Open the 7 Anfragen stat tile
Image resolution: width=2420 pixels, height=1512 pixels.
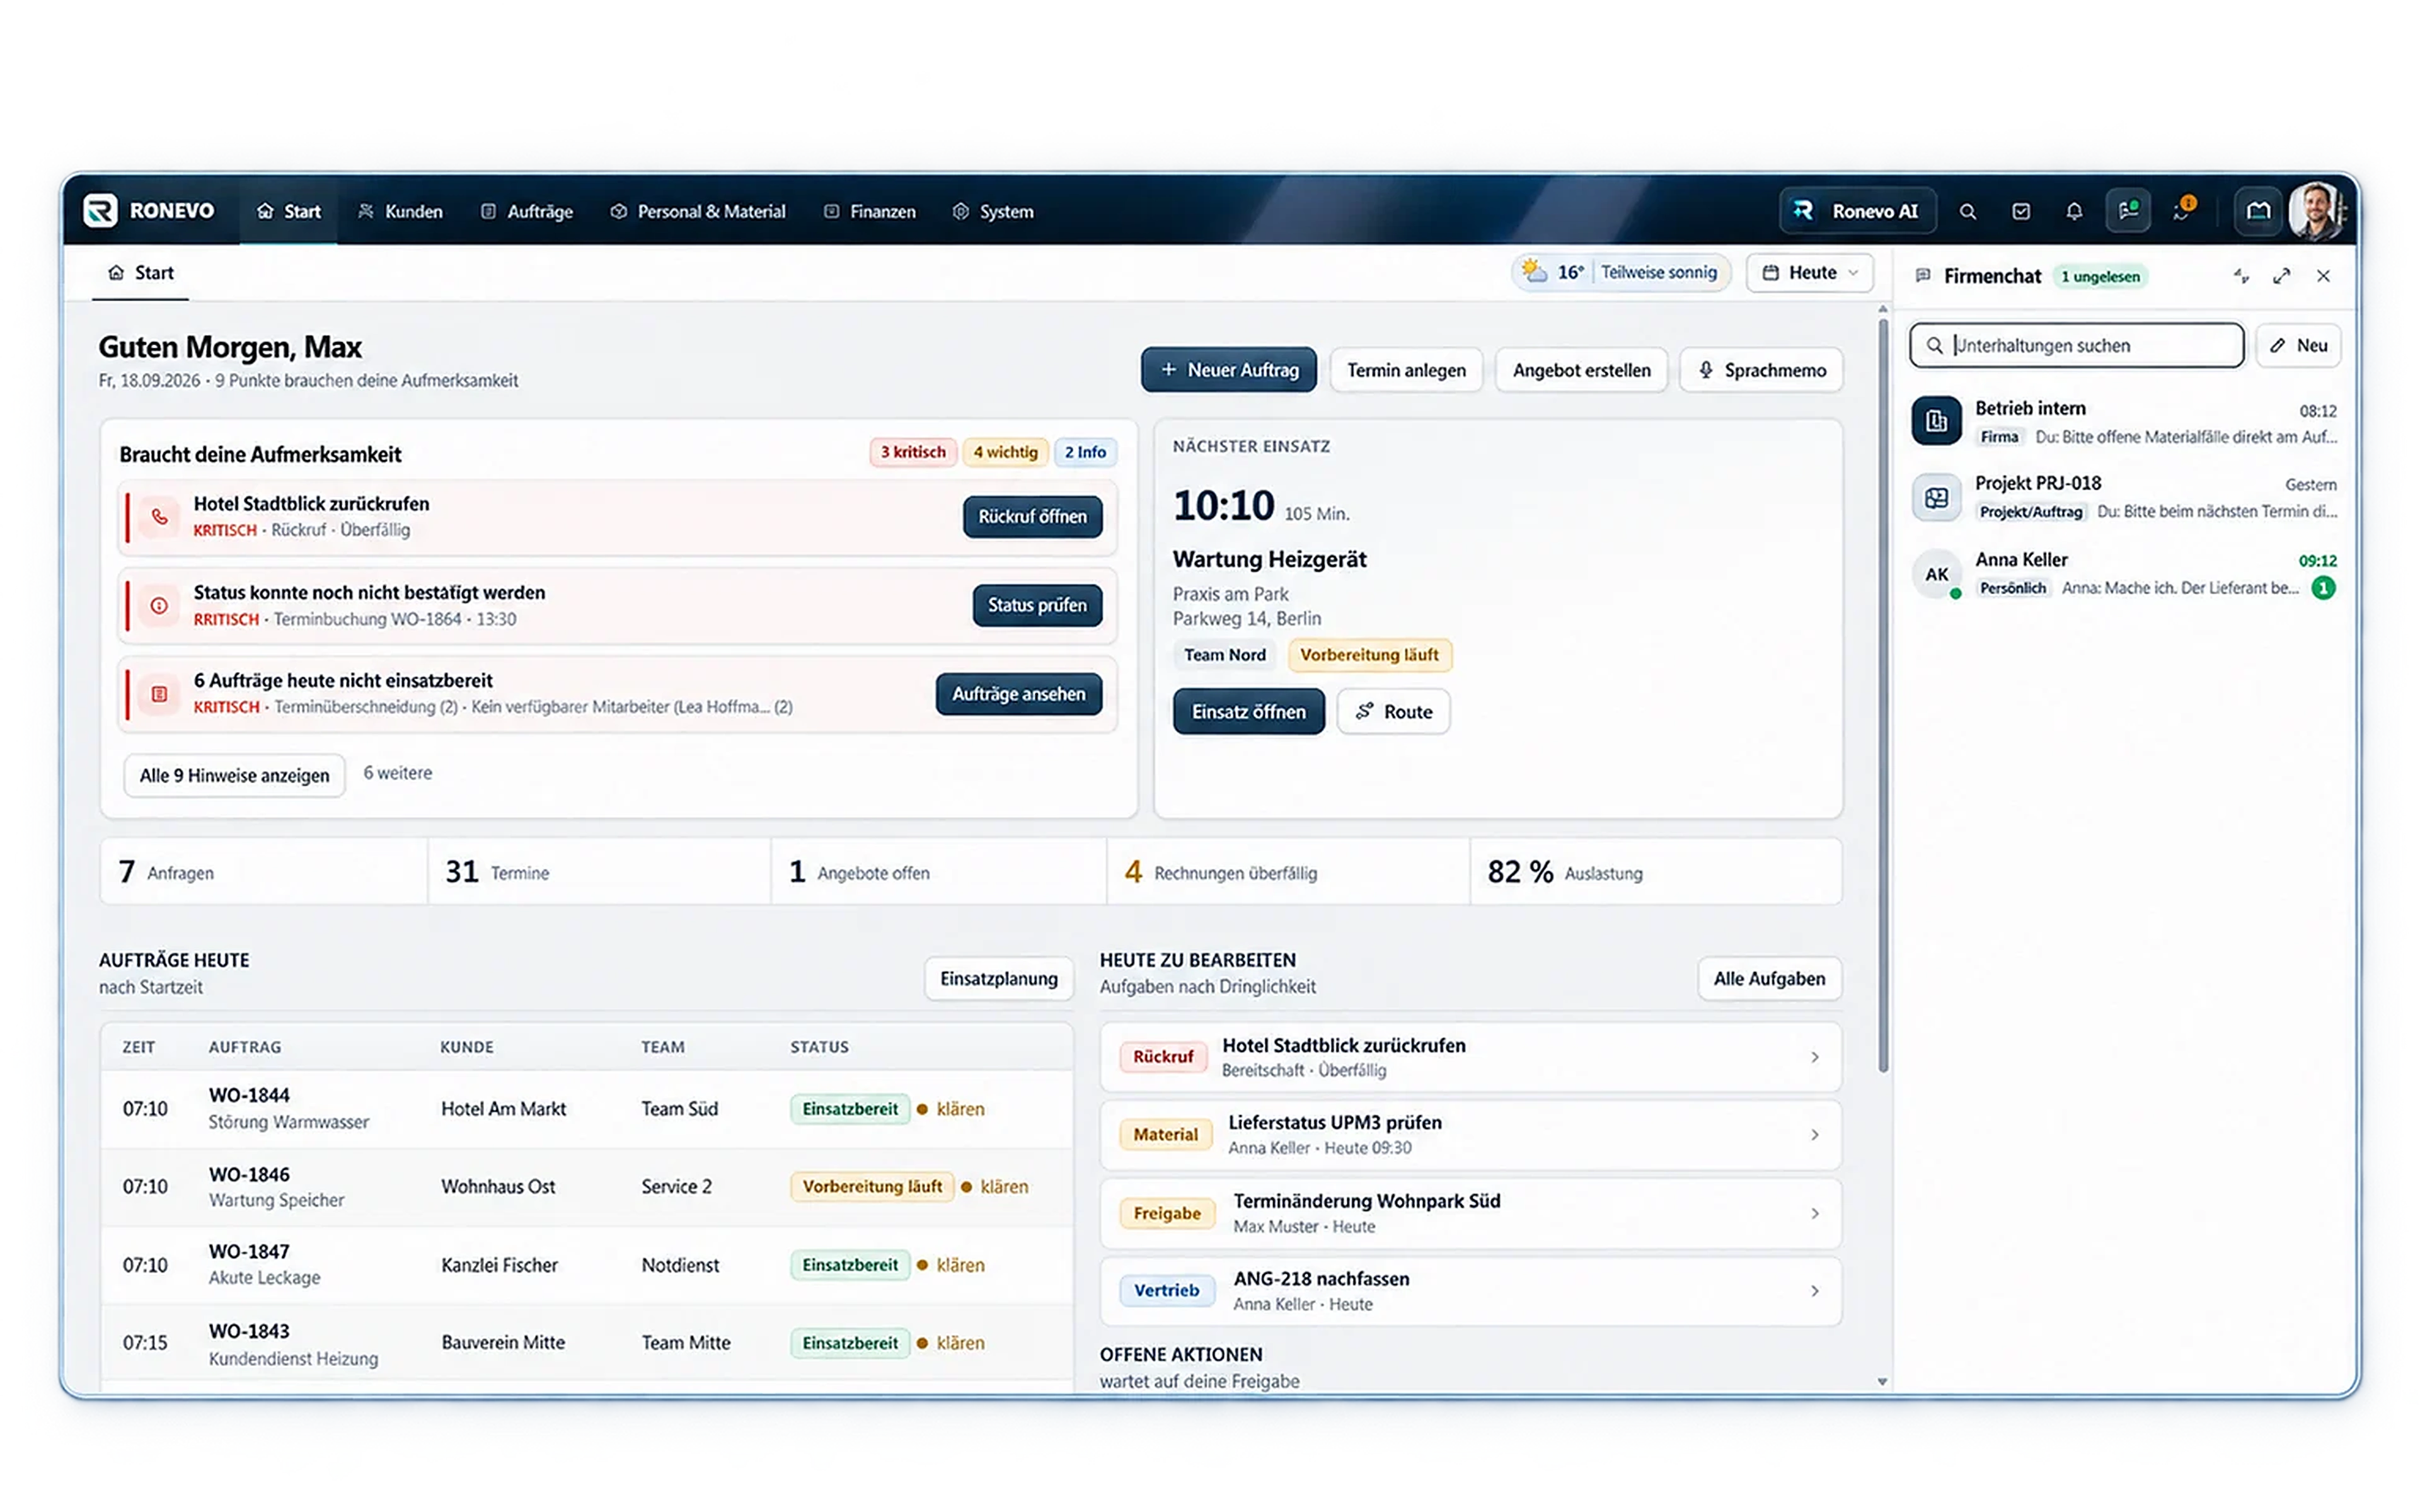tap(264, 872)
